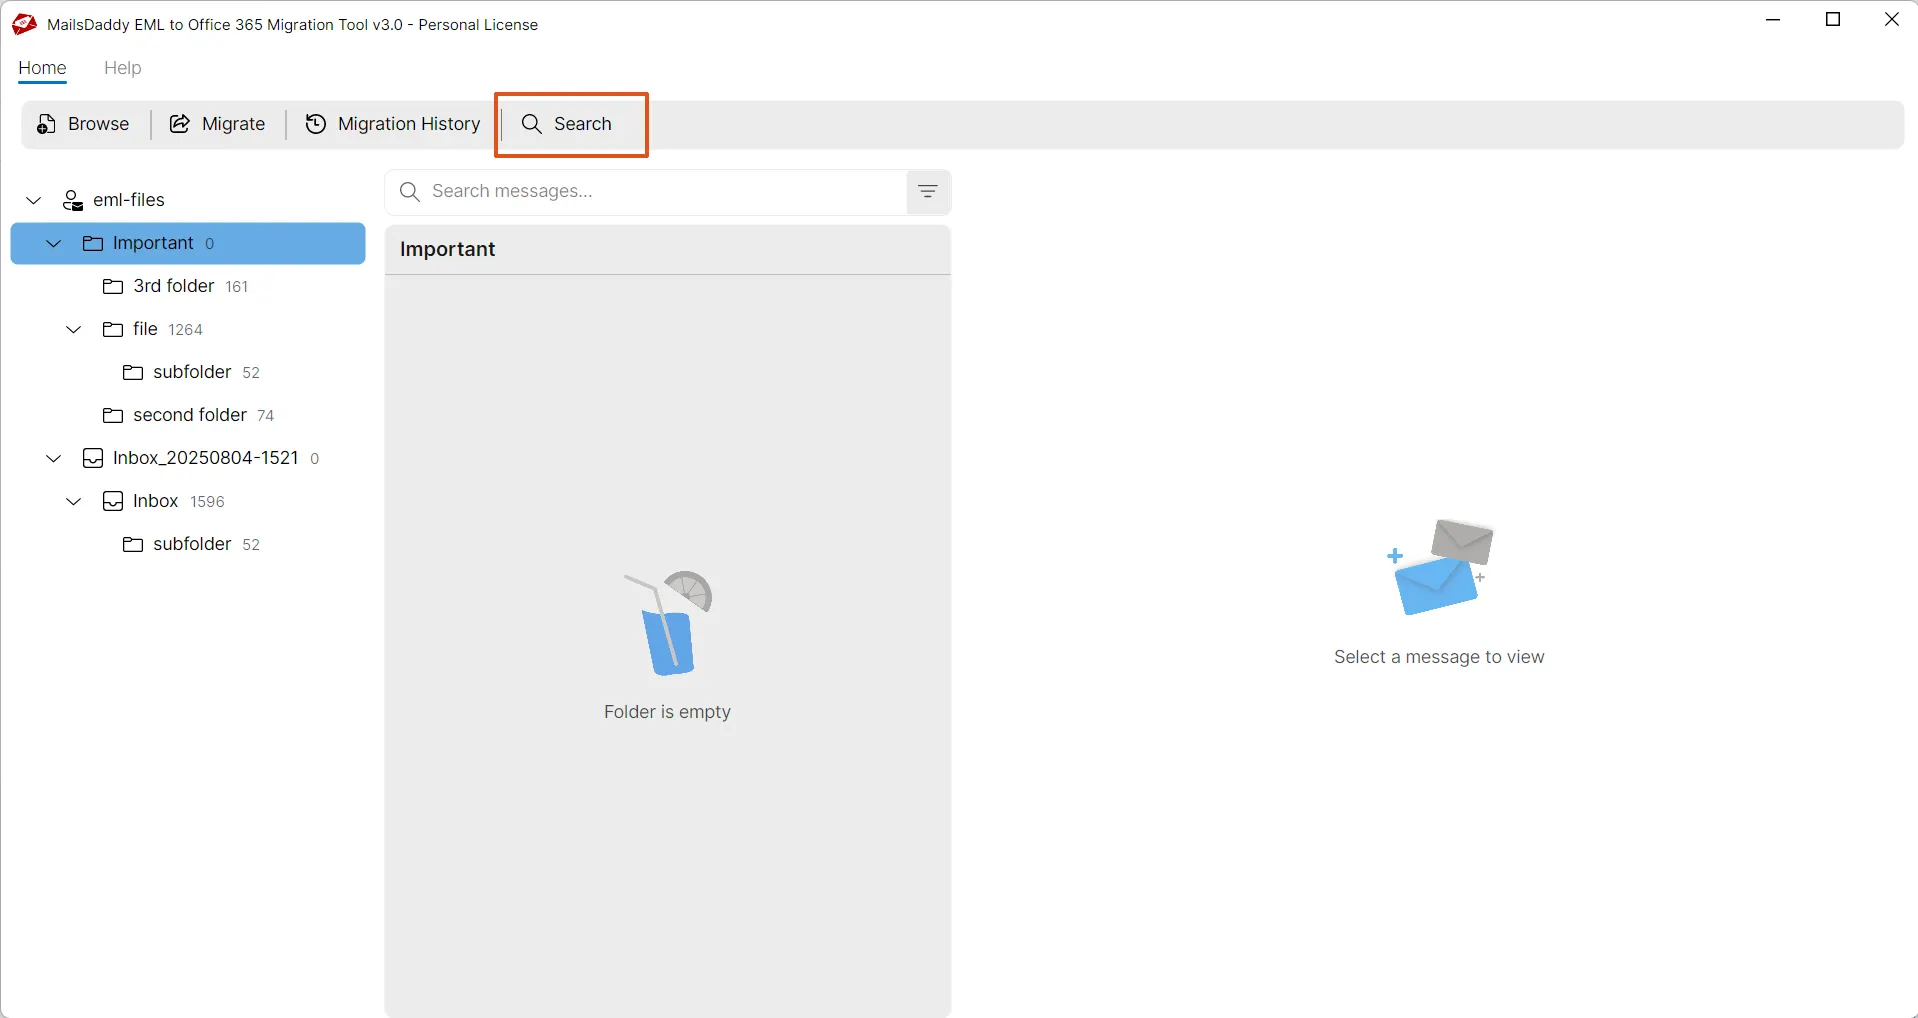Select the 3rd folder in the tree
This screenshot has width=1918, height=1018.
tap(174, 286)
